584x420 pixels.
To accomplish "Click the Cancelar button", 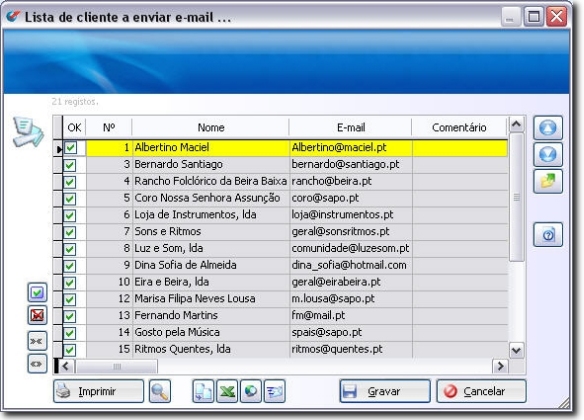I will 481,391.
